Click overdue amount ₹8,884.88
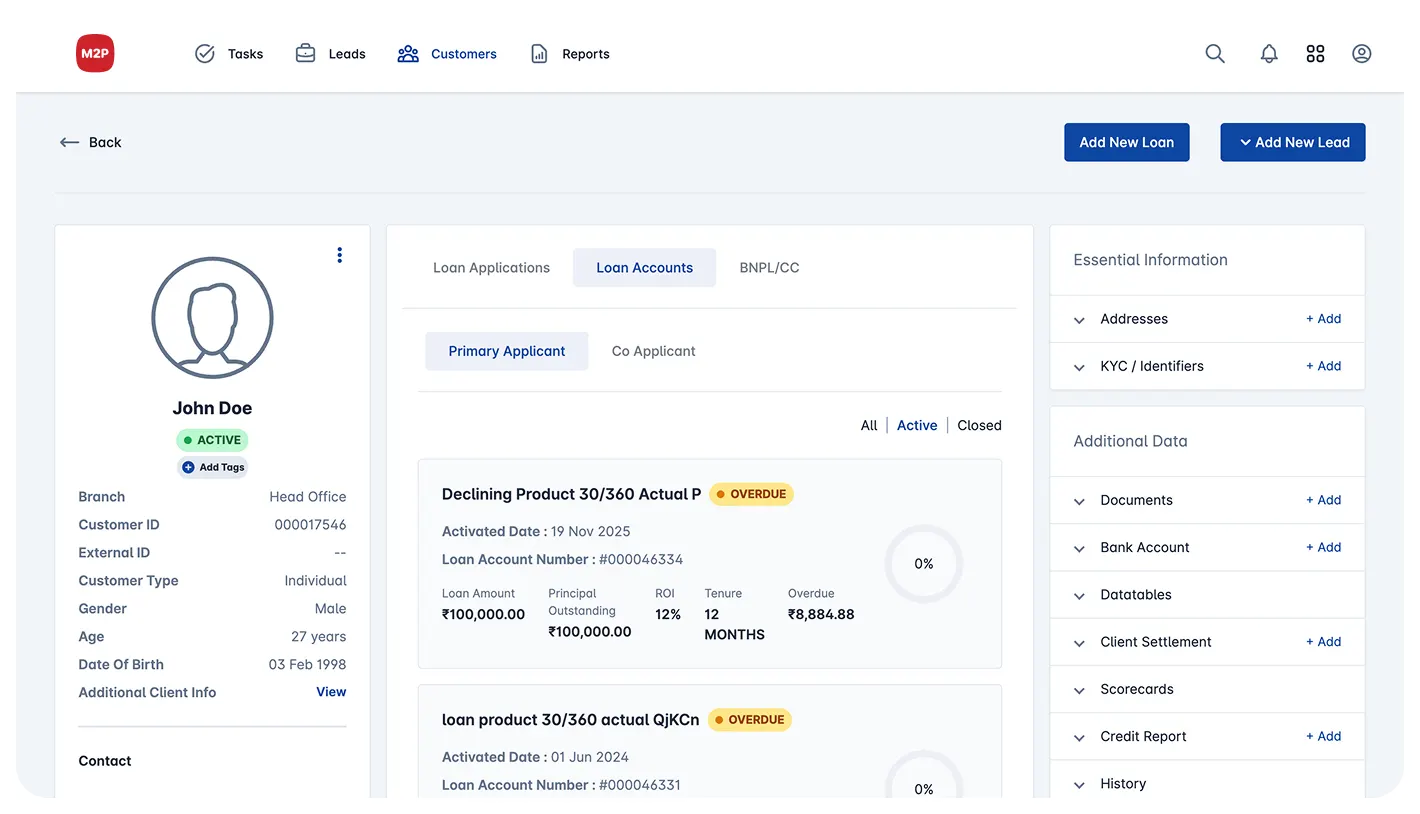Screen dimensions: 1420x814 821,614
